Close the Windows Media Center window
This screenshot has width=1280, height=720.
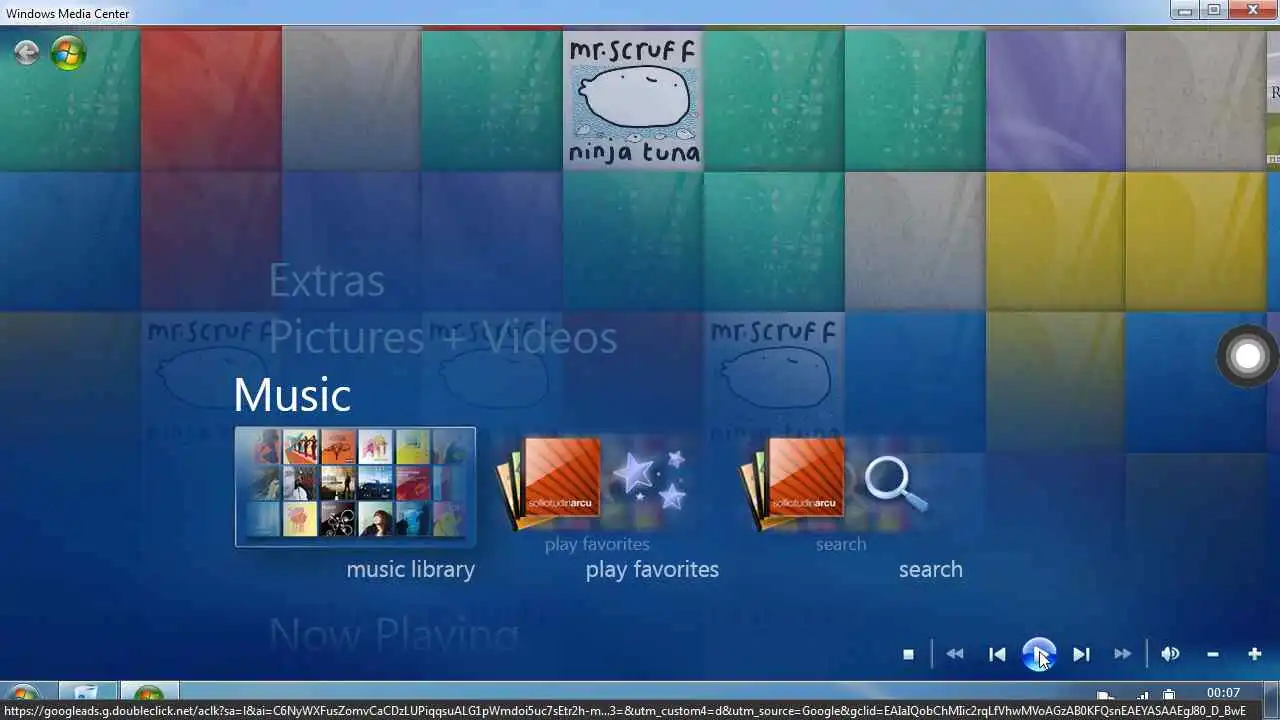(x=1253, y=11)
